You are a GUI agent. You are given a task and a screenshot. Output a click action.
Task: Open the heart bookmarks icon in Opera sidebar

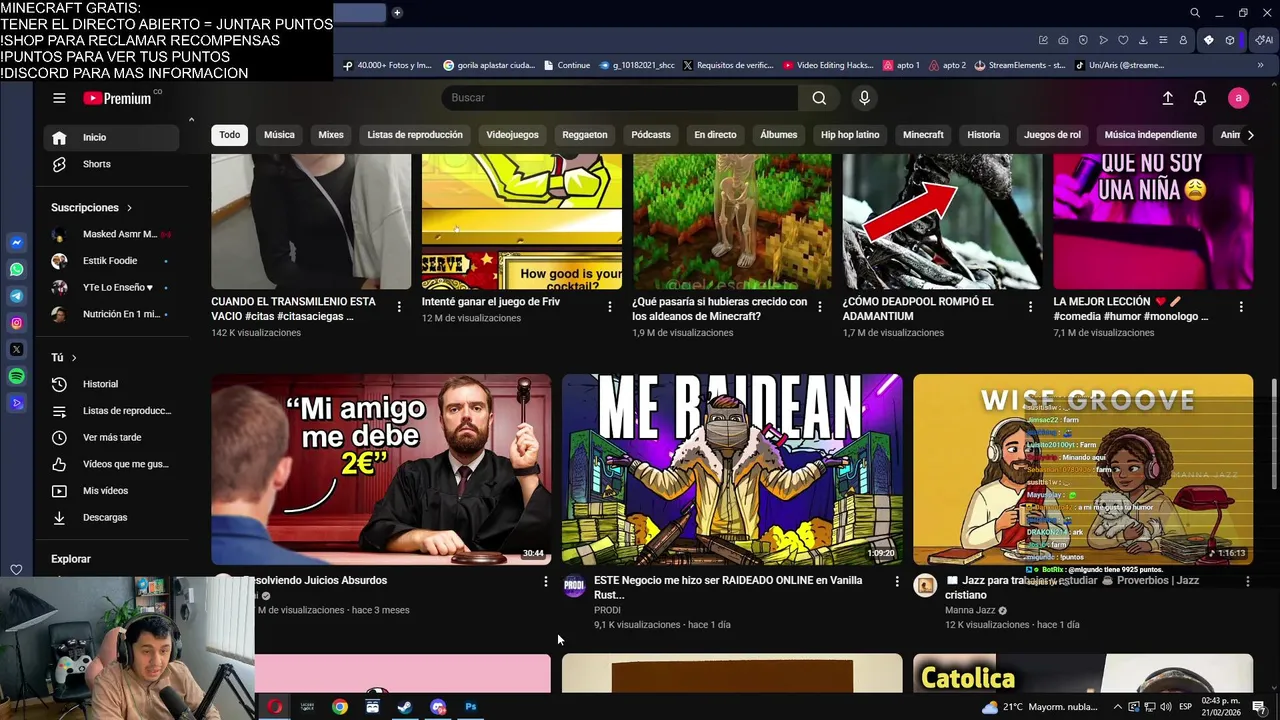16,570
